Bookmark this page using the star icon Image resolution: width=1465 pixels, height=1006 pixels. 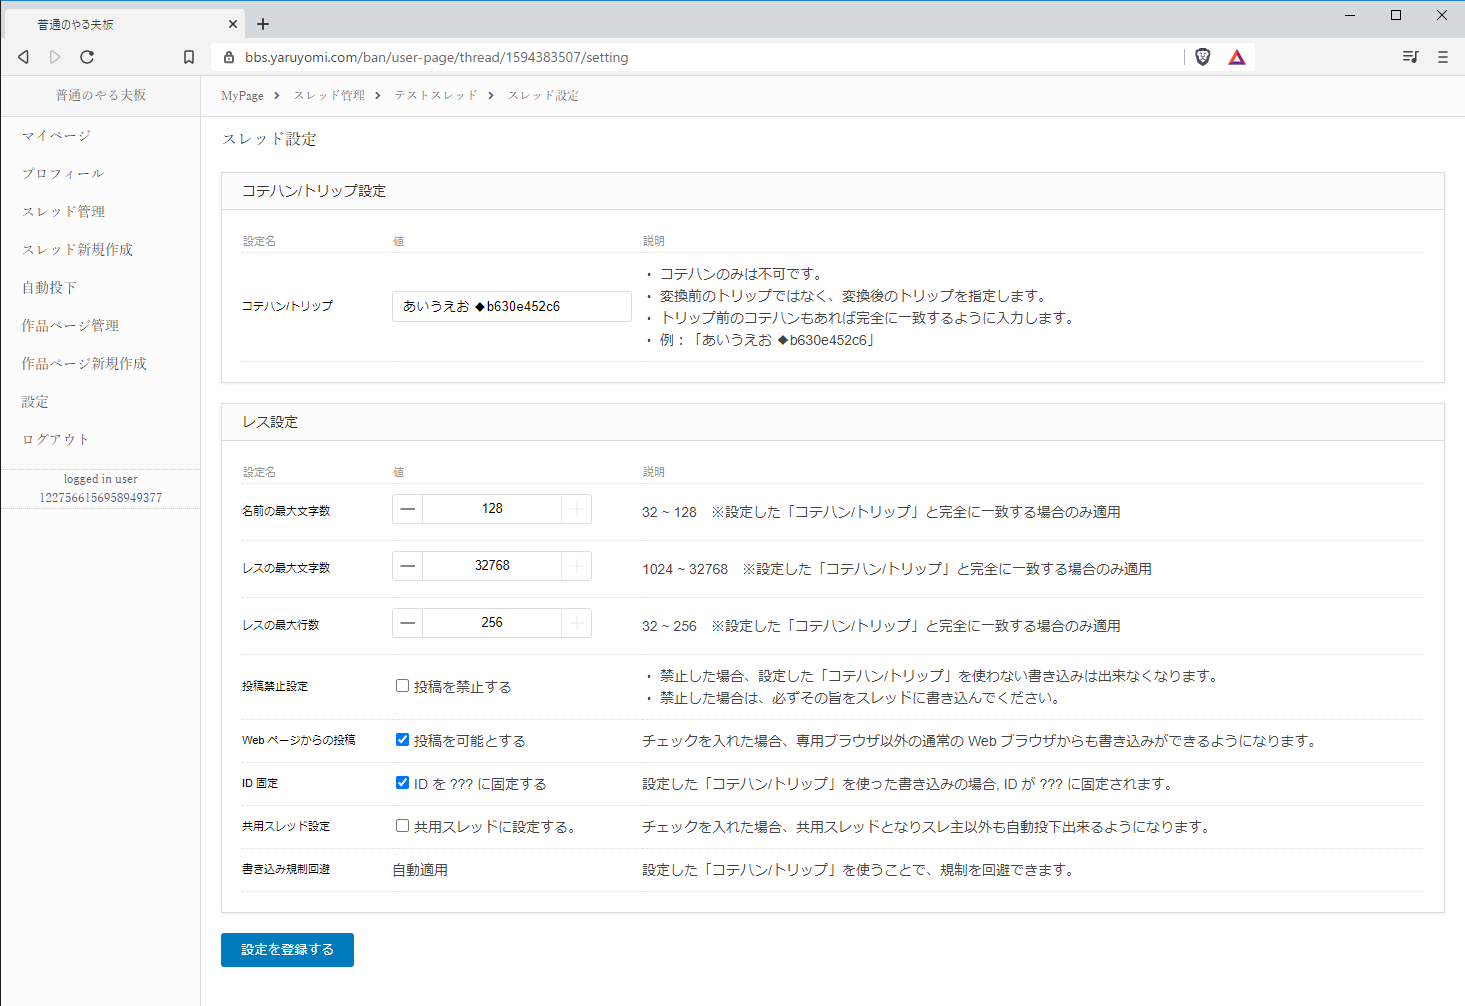[x=189, y=57]
